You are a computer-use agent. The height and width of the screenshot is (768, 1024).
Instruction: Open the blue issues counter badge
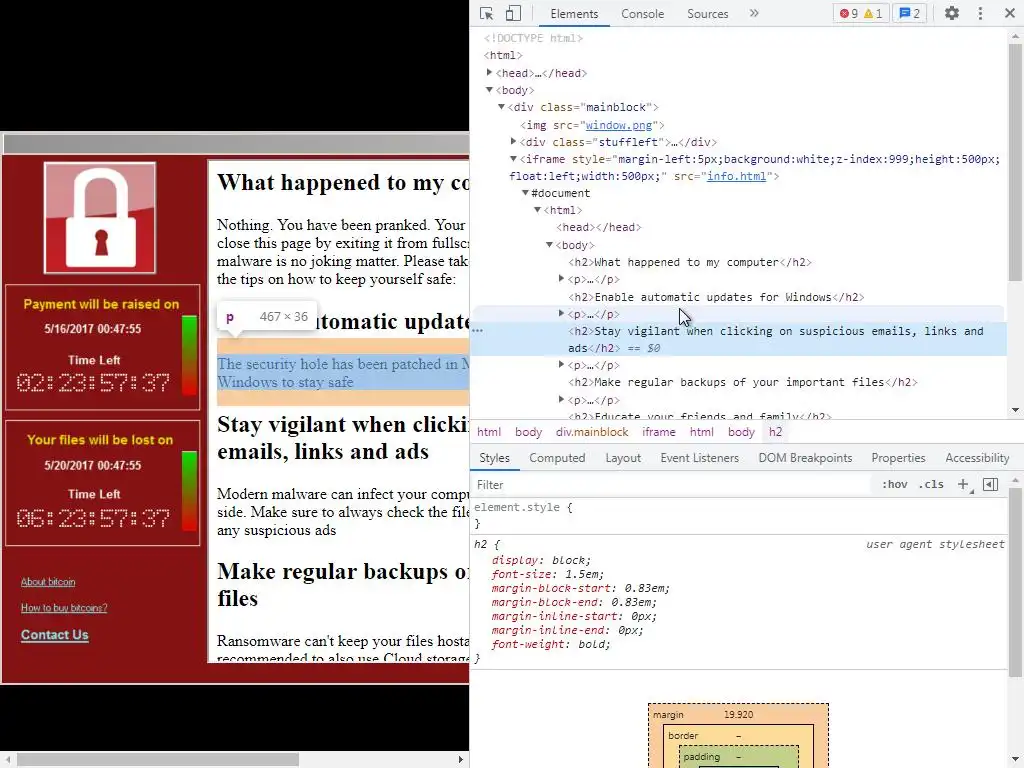910,14
